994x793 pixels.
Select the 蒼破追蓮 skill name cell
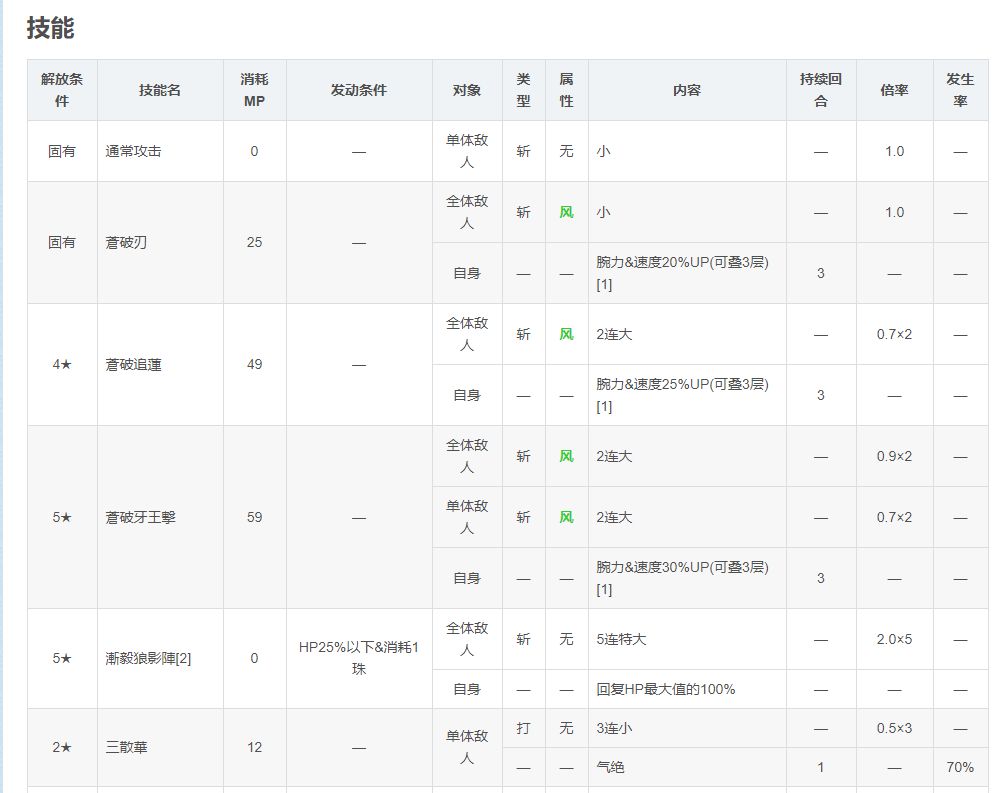[133, 365]
